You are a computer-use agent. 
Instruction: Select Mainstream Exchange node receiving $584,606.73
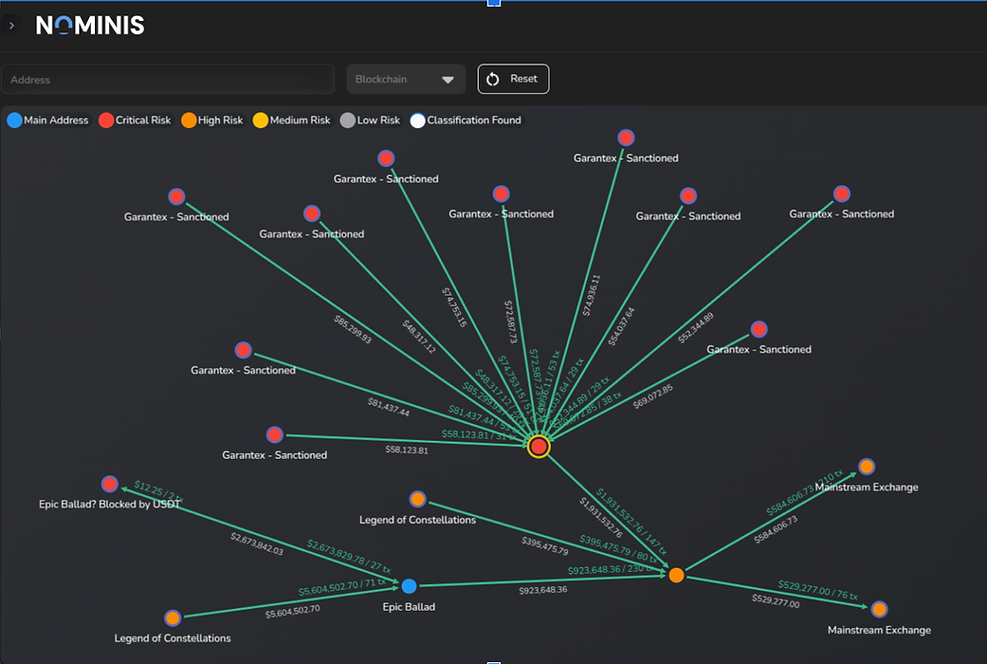(867, 466)
